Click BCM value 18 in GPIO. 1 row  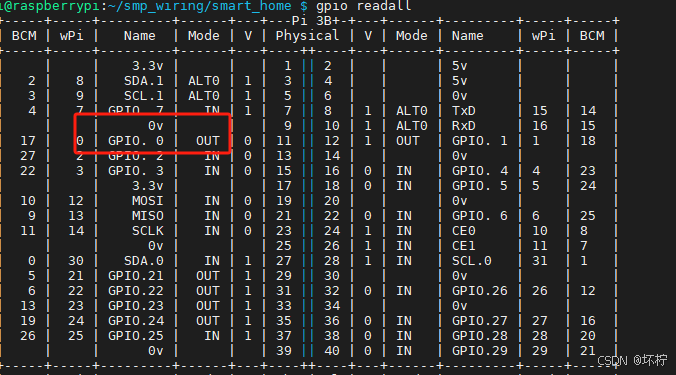click(x=588, y=141)
